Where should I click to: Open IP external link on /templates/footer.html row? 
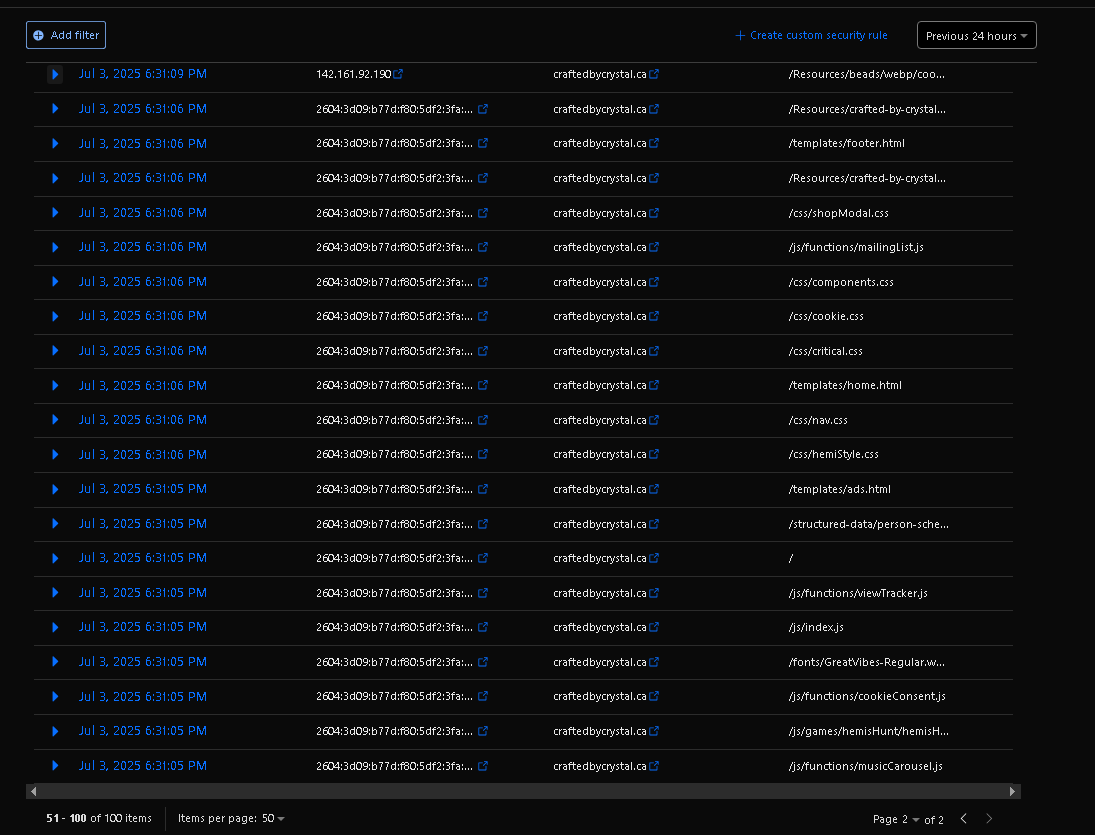click(x=483, y=143)
